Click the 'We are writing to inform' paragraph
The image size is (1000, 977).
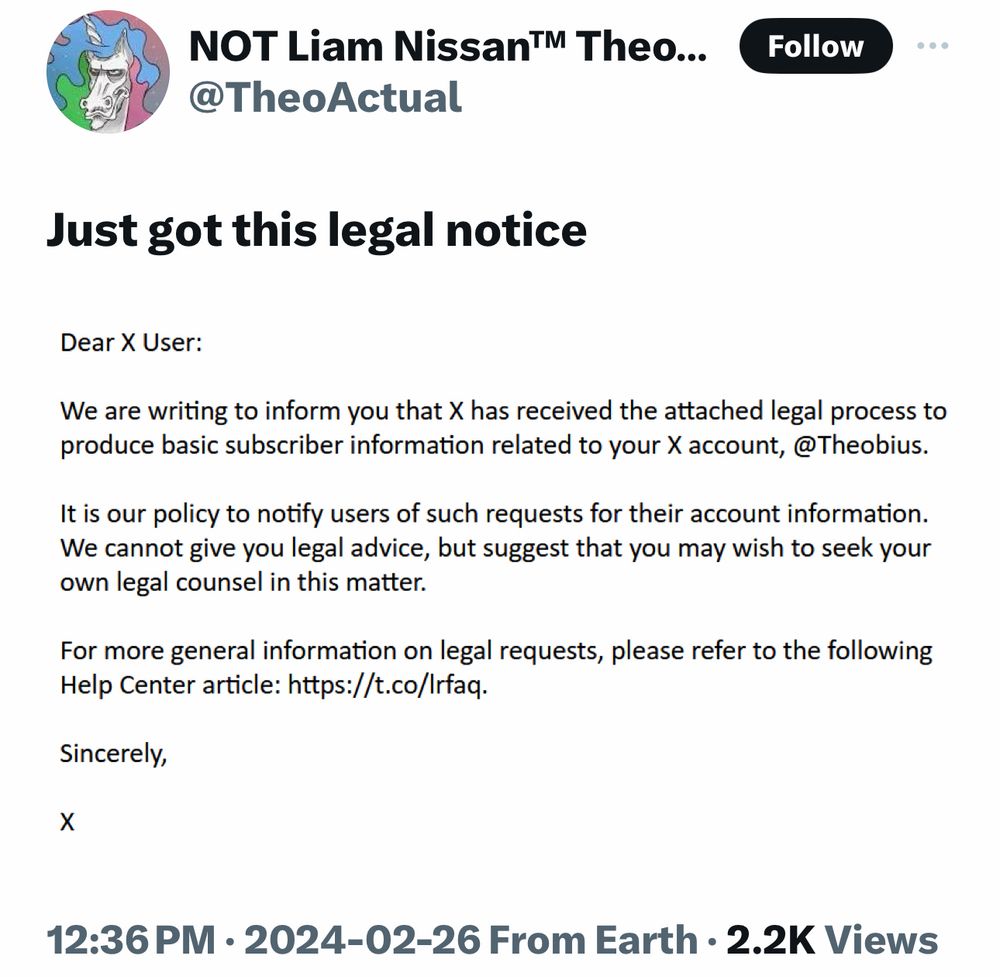(x=503, y=428)
